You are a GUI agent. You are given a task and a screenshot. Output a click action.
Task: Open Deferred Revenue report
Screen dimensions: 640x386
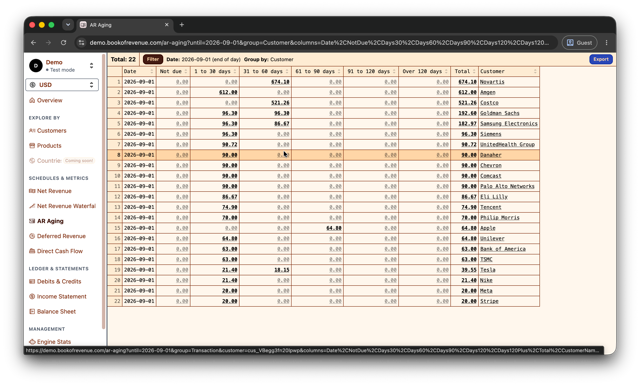57,236
